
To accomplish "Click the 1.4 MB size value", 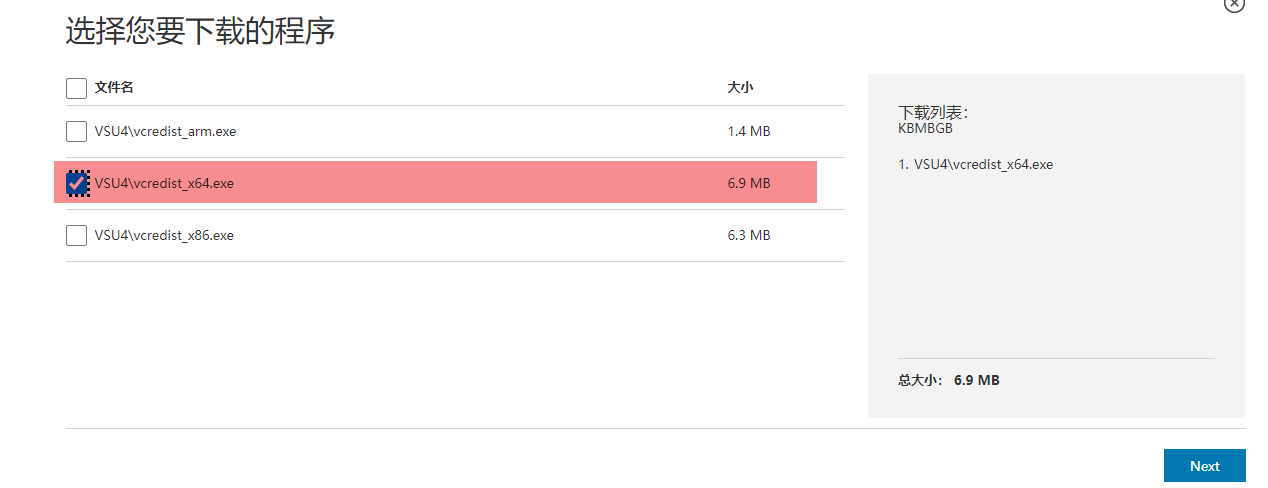I will [x=749, y=131].
